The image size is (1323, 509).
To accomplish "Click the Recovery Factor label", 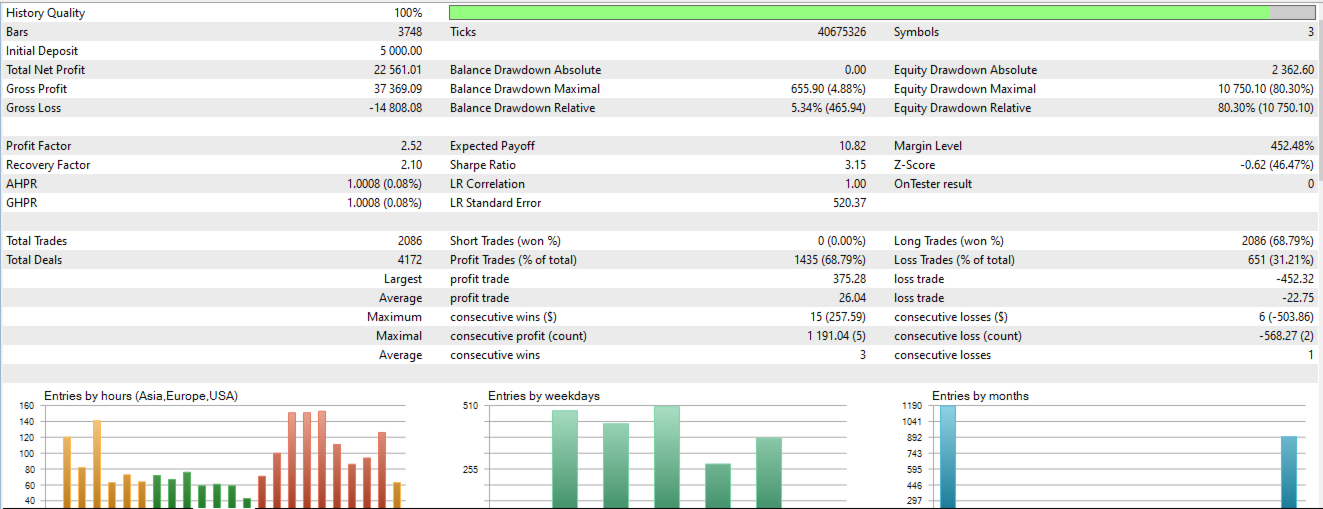I will click(48, 165).
